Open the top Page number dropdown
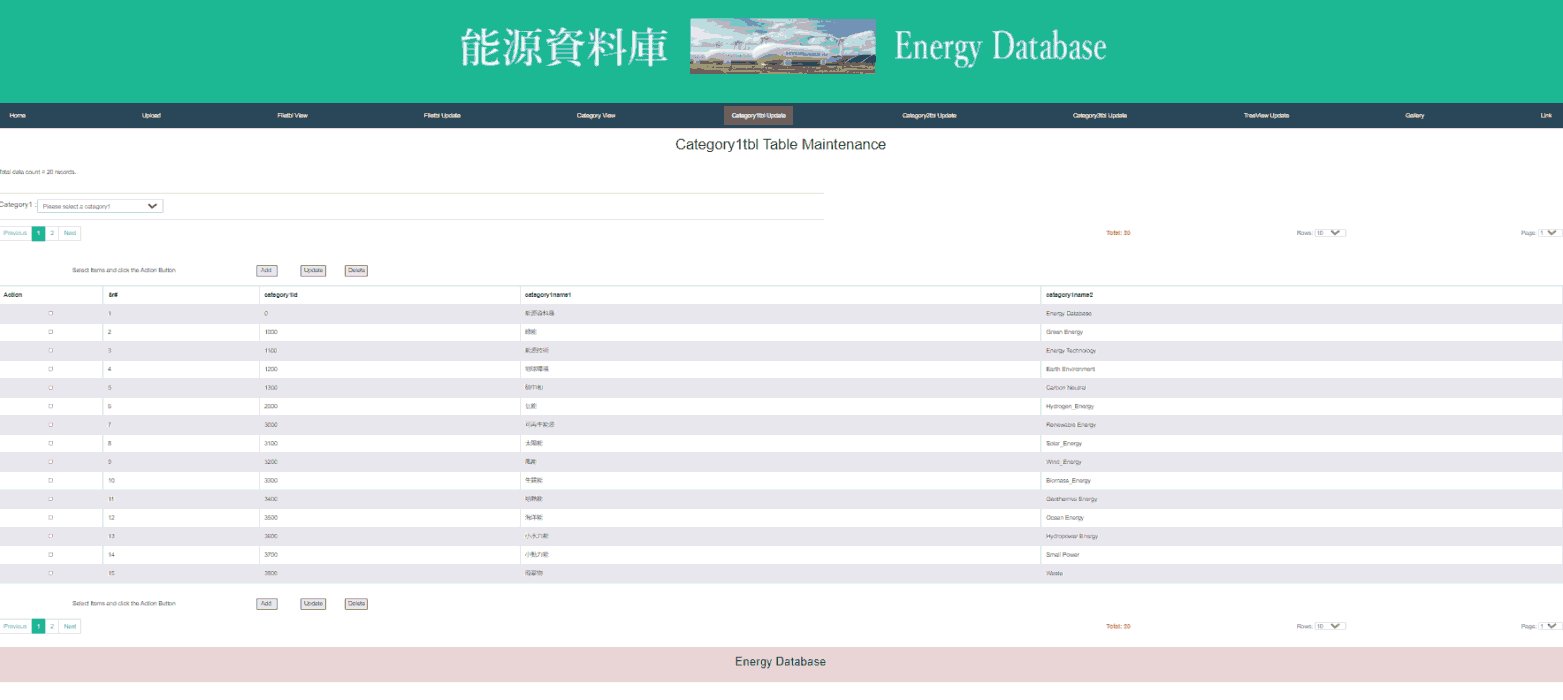This screenshot has height=700, width=1563. coord(1549,233)
